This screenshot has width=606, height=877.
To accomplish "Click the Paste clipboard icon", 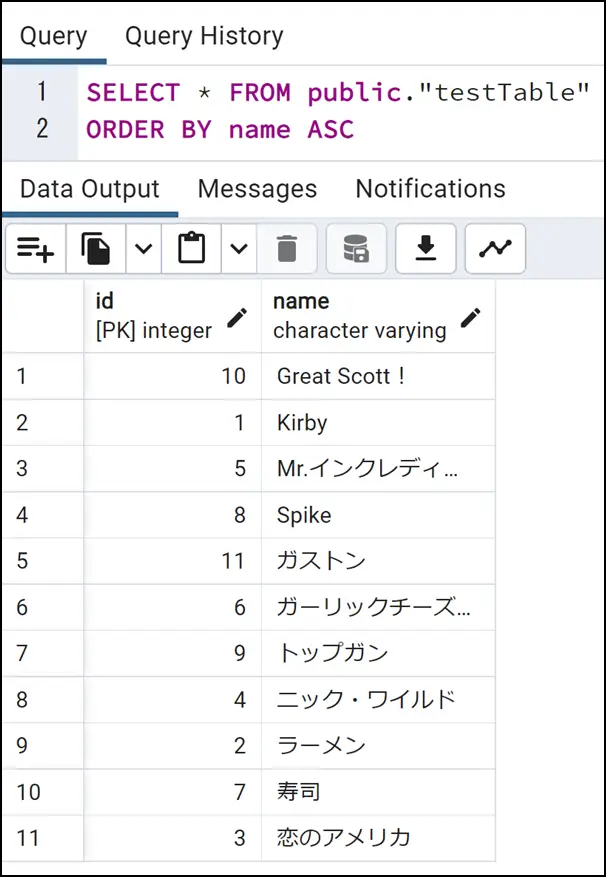I will click(x=191, y=249).
